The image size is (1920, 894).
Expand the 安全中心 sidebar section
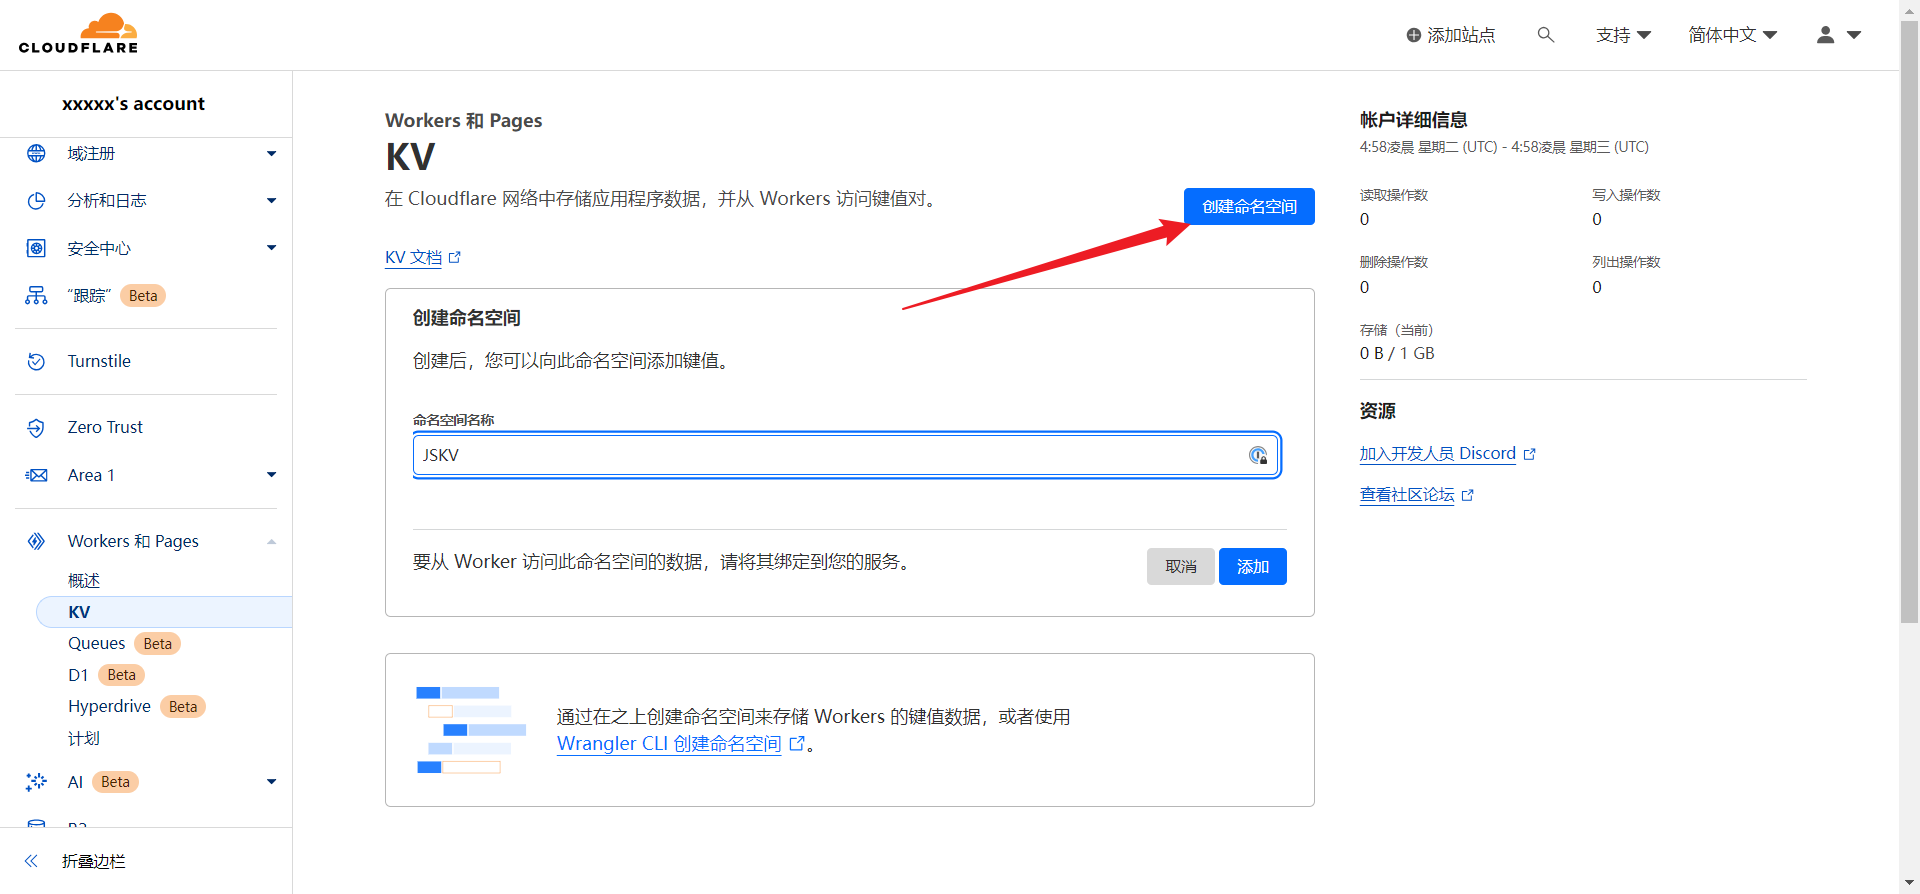pyautogui.click(x=271, y=248)
